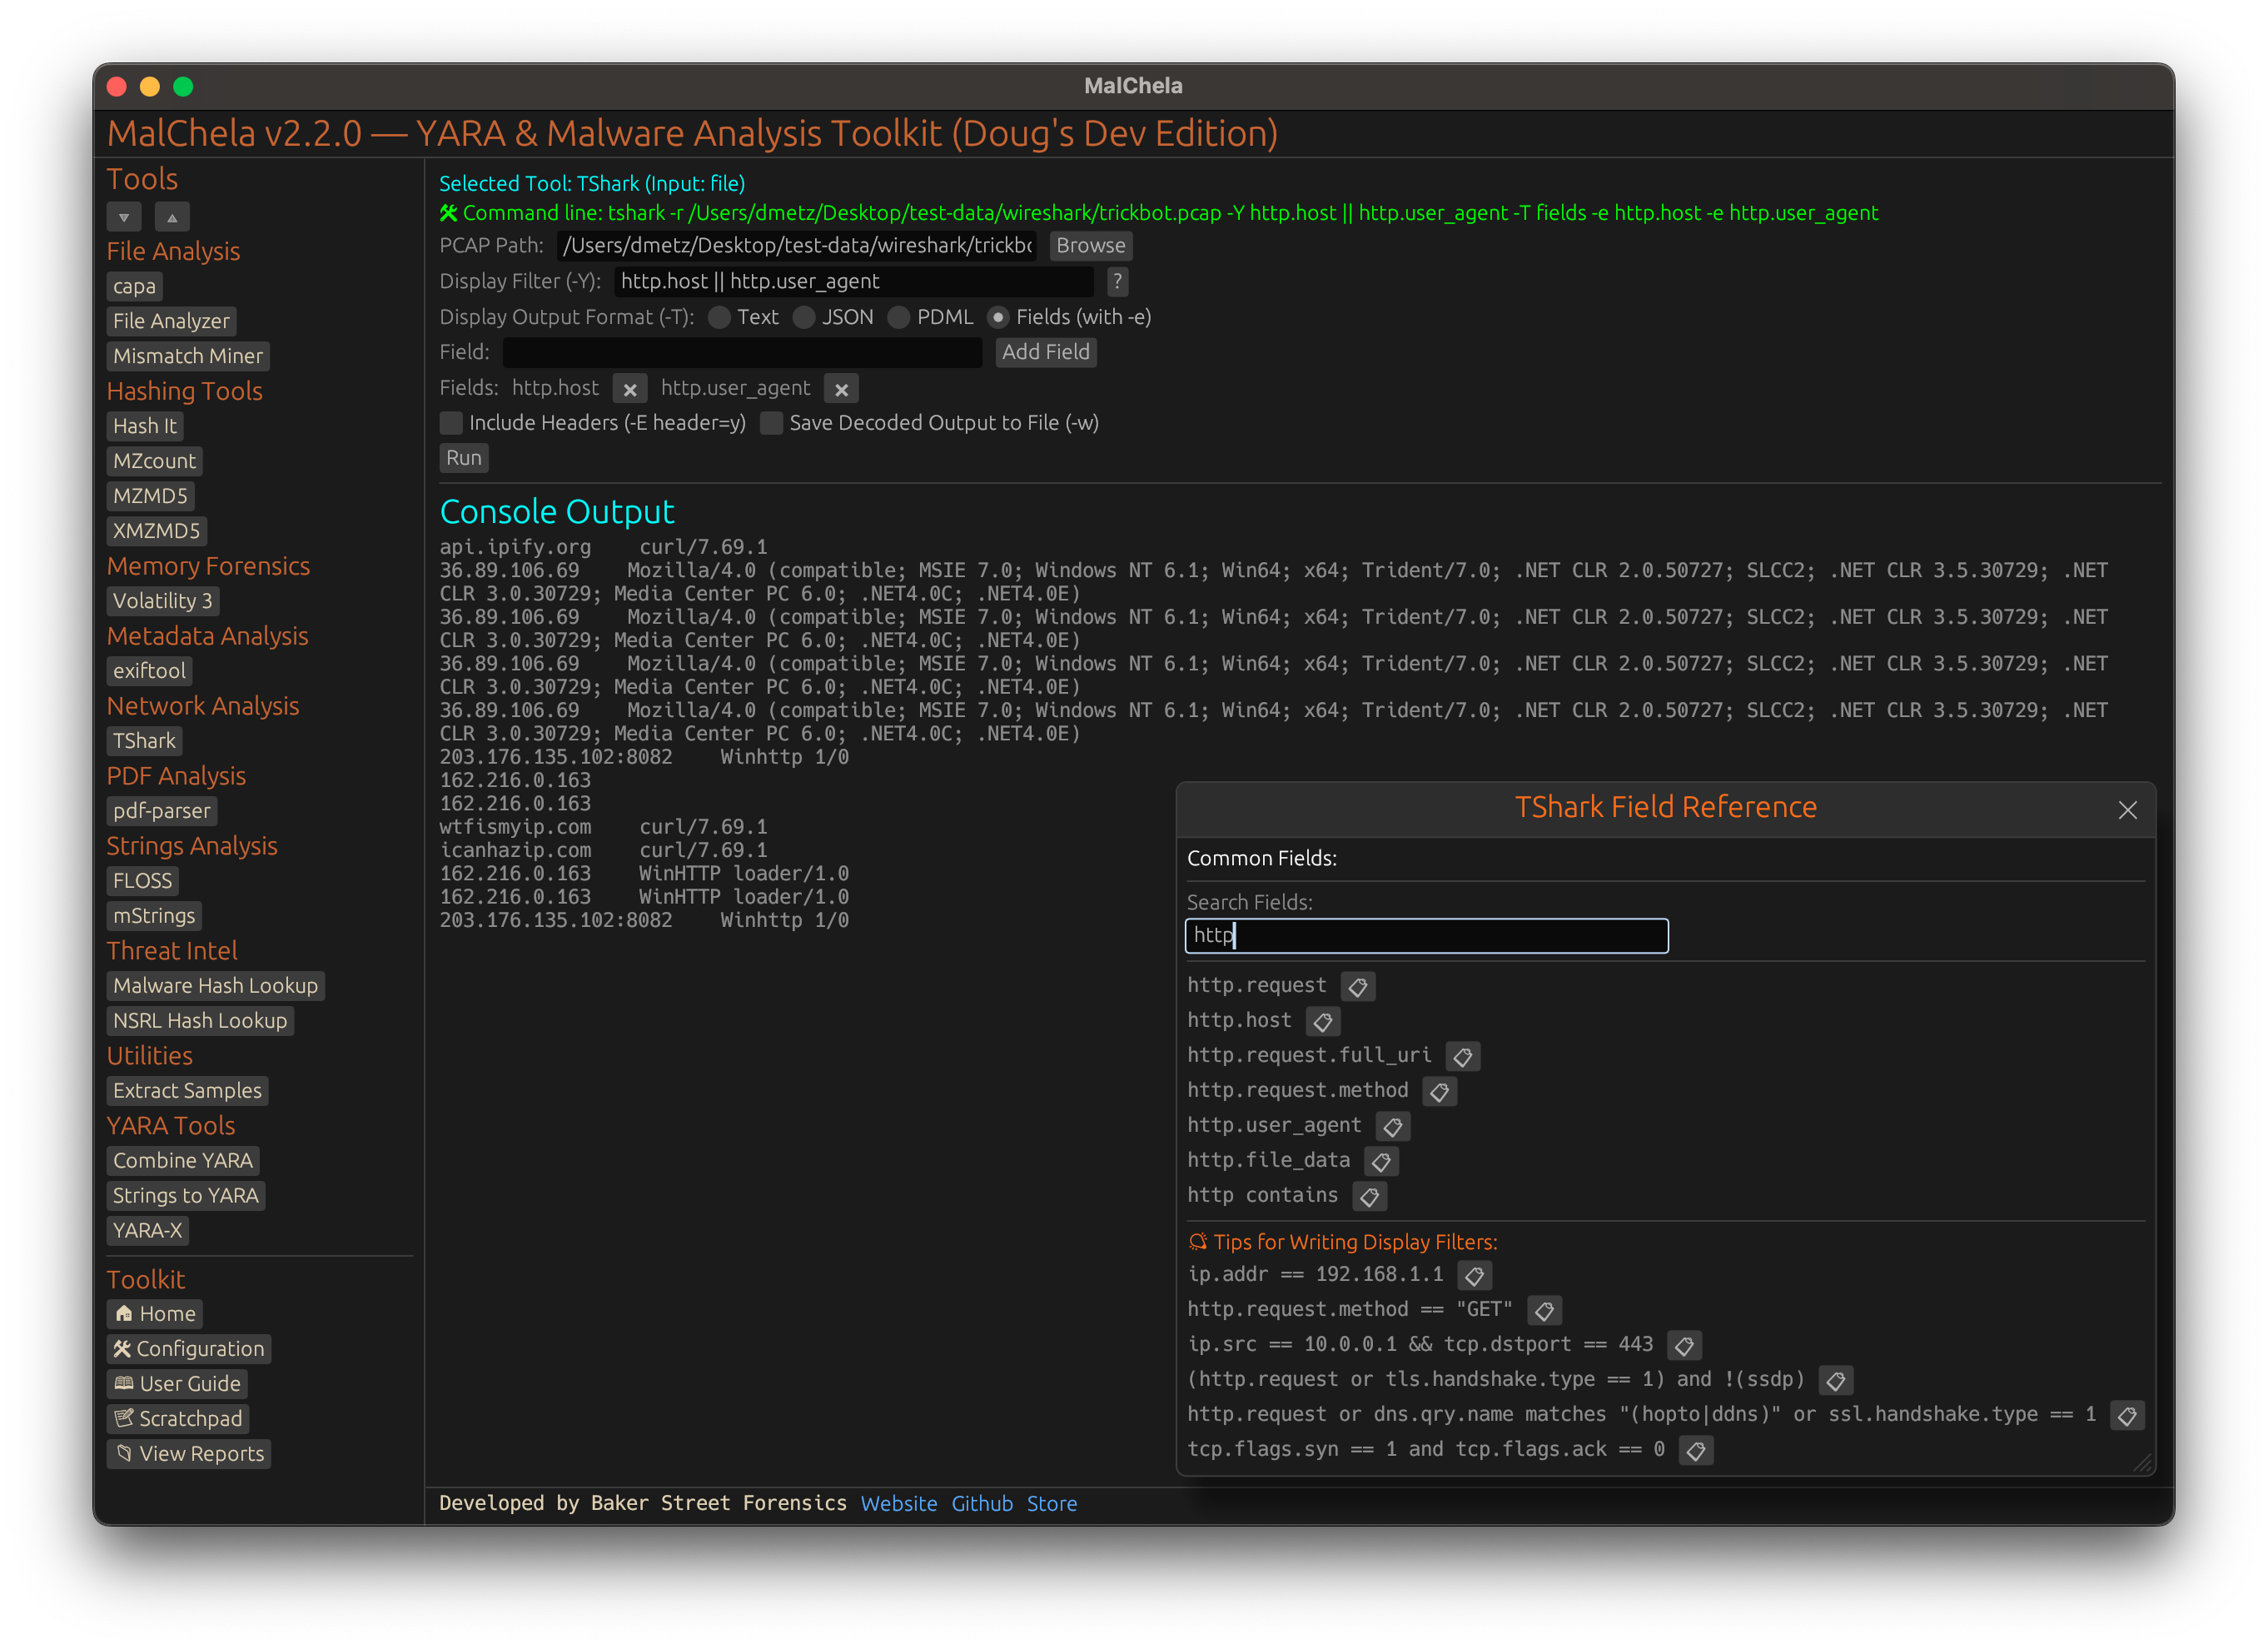Click tag icon for tcp.flags.syn tip

click(x=1695, y=1450)
